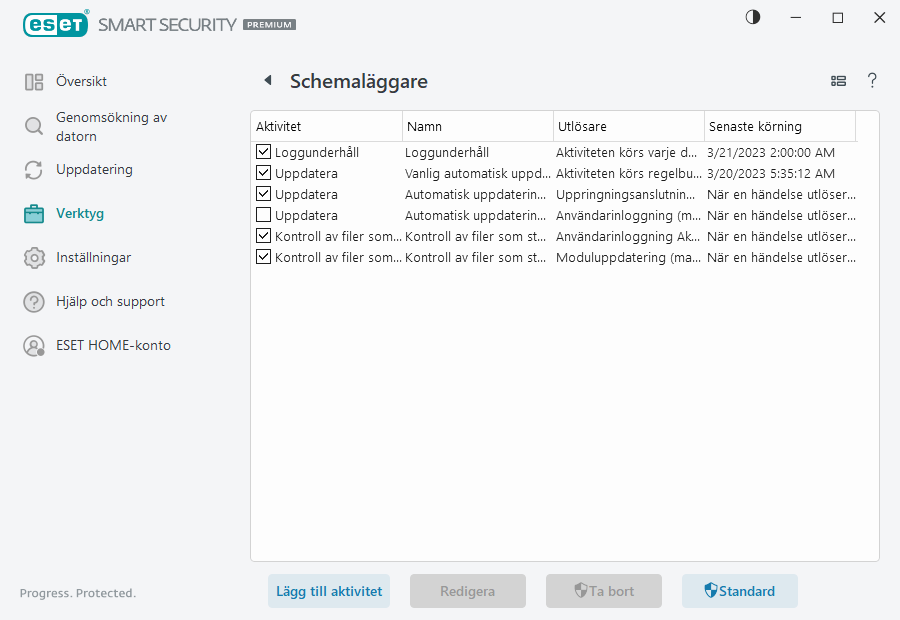Go back using the arrow beside Schemaläggare
This screenshot has width=900, height=620.
[266, 80]
